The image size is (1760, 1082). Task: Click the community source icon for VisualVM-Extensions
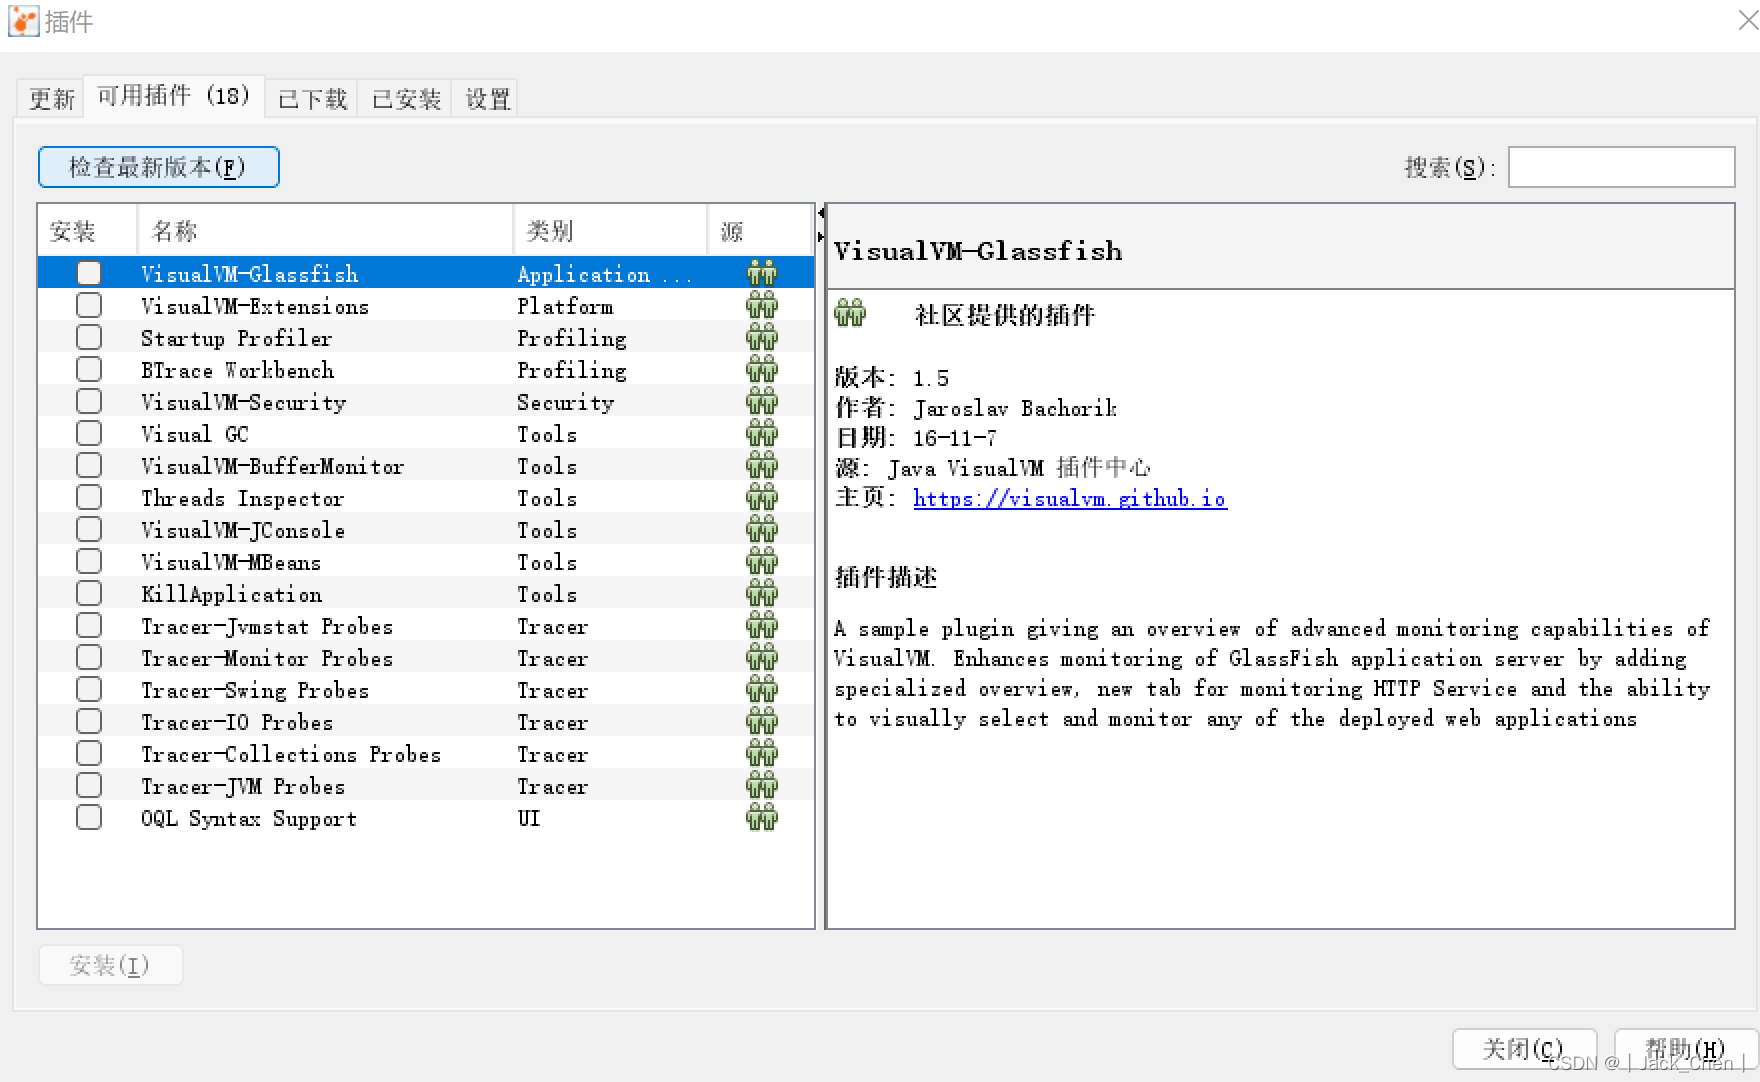761,305
